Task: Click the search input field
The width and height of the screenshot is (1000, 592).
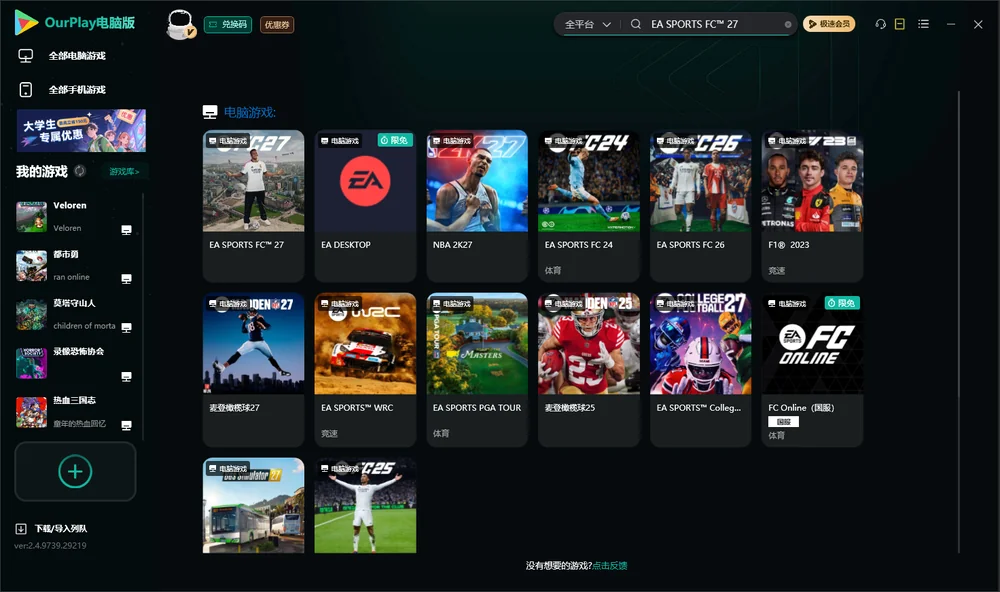Action: pyautogui.click(x=715, y=24)
